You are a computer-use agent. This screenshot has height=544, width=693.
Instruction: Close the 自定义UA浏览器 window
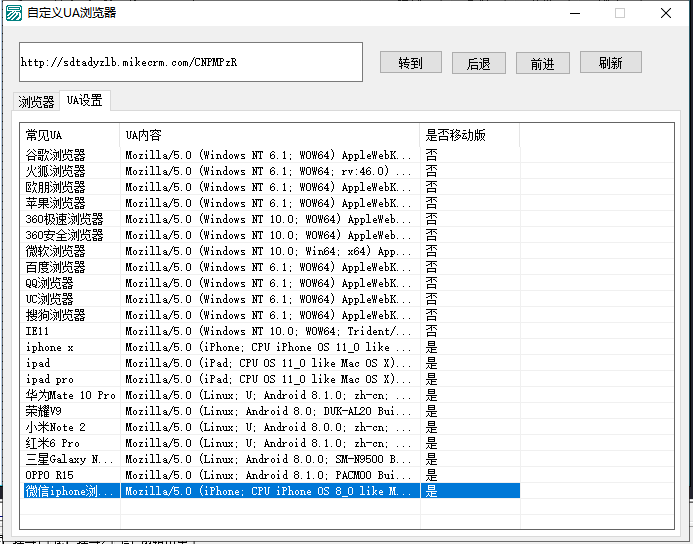click(666, 13)
